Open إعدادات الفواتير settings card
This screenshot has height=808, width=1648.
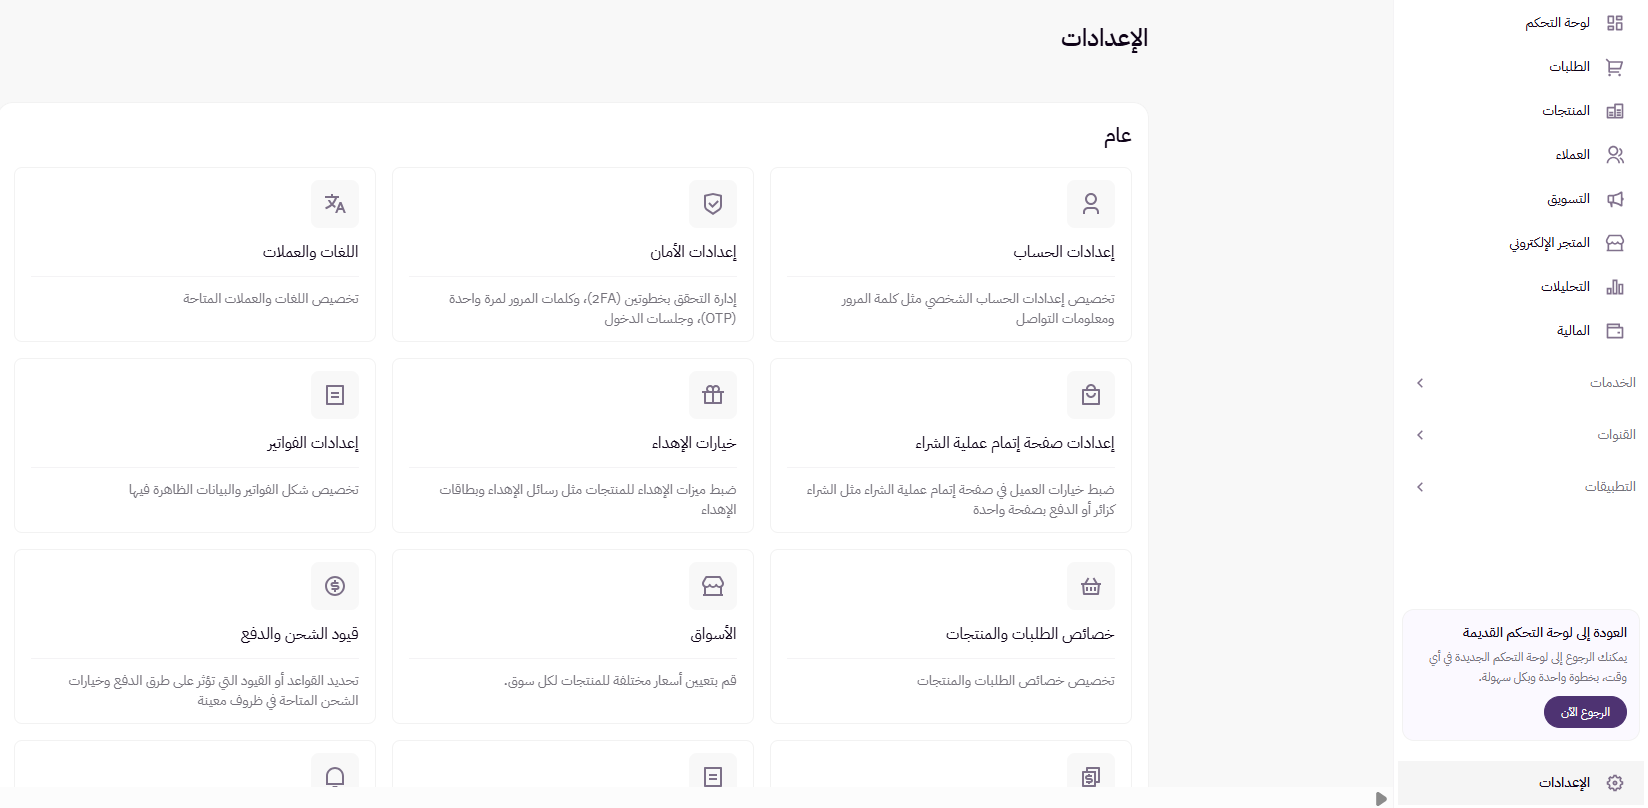pos(194,443)
